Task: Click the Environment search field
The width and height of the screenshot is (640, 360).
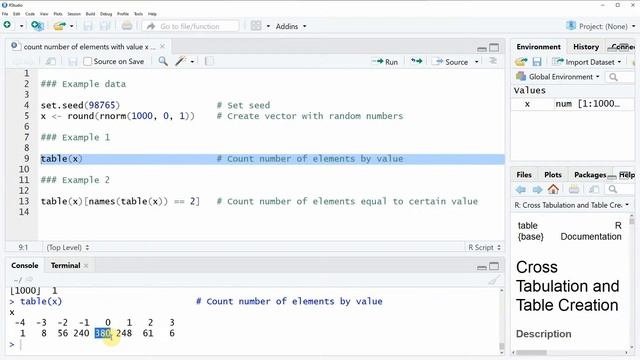Action: point(620,77)
